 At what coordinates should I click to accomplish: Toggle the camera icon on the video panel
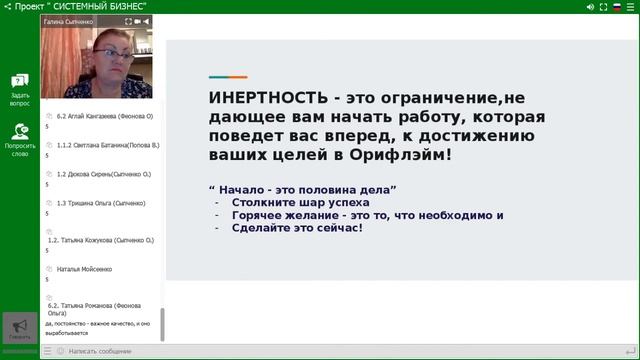point(138,21)
